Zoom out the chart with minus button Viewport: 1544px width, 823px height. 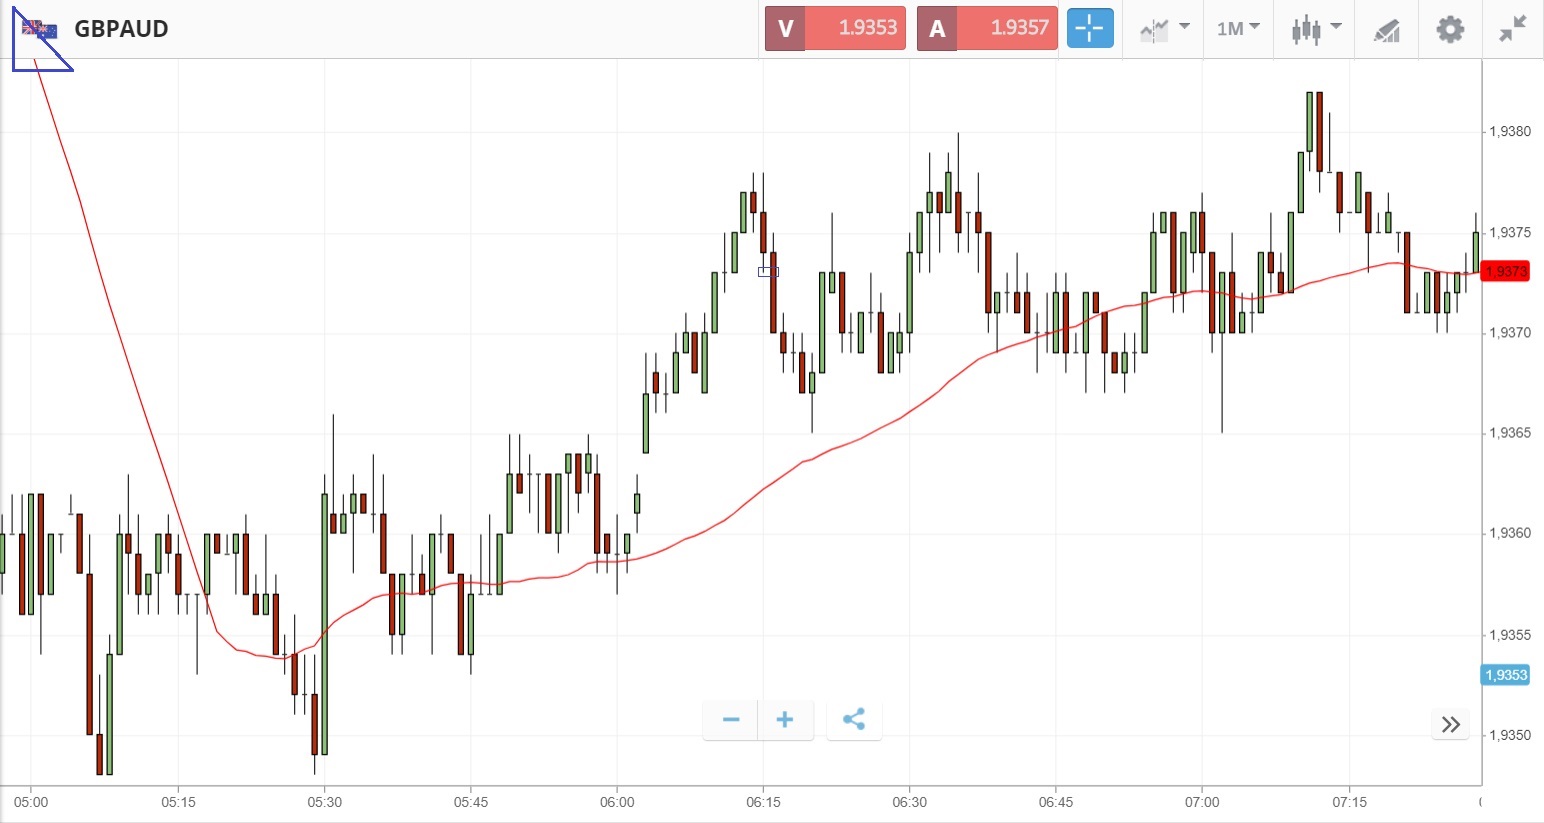point(731,720)
